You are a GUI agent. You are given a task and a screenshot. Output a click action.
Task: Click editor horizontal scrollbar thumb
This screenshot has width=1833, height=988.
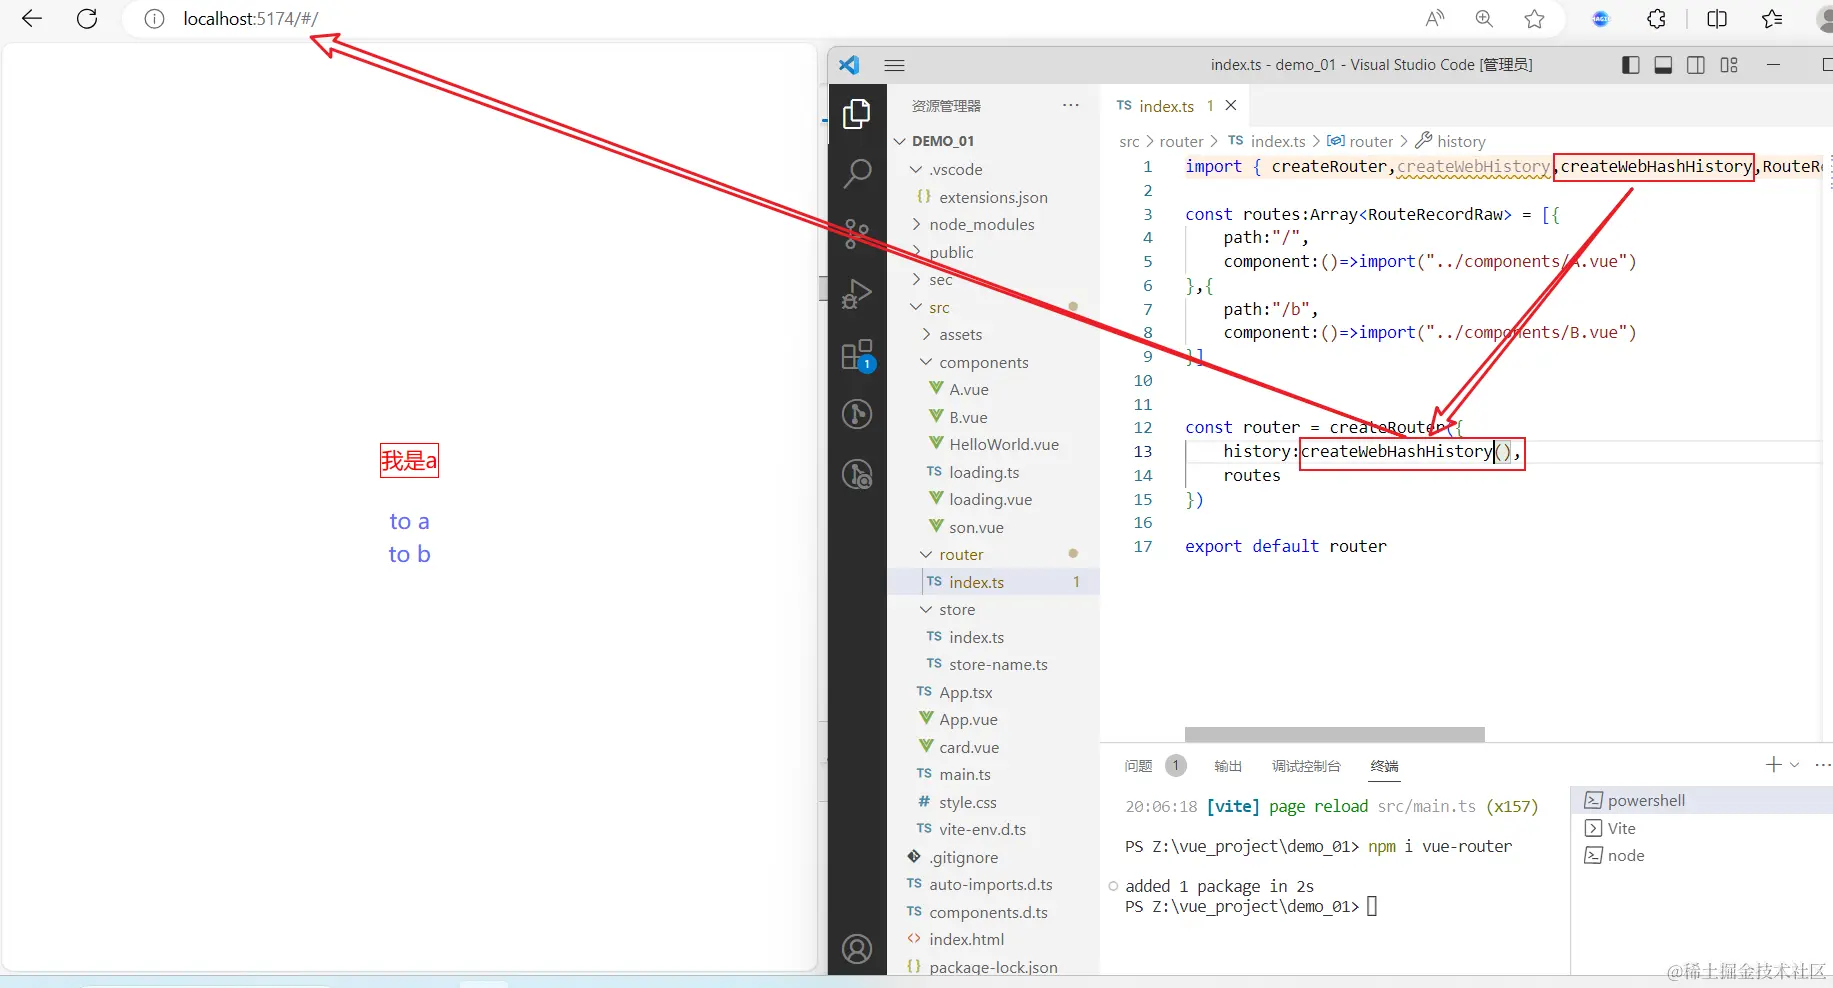(1334, 734)
